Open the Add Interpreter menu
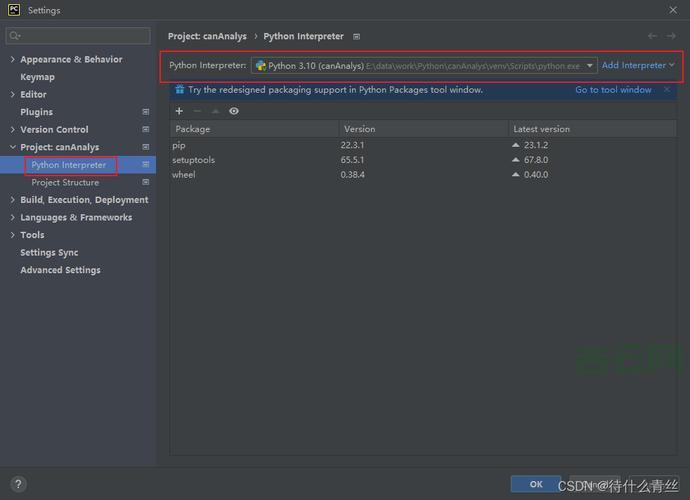Viewport: 690px width, 500px height. pos(638,66)
